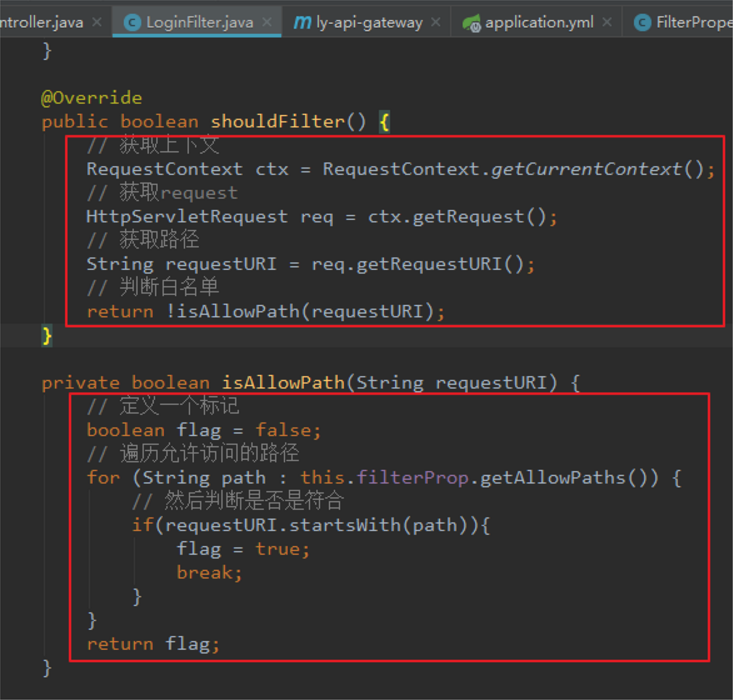Switch to the application.yml tab
The height and width of the screenshot is (700, 733).
click(538, 22)
